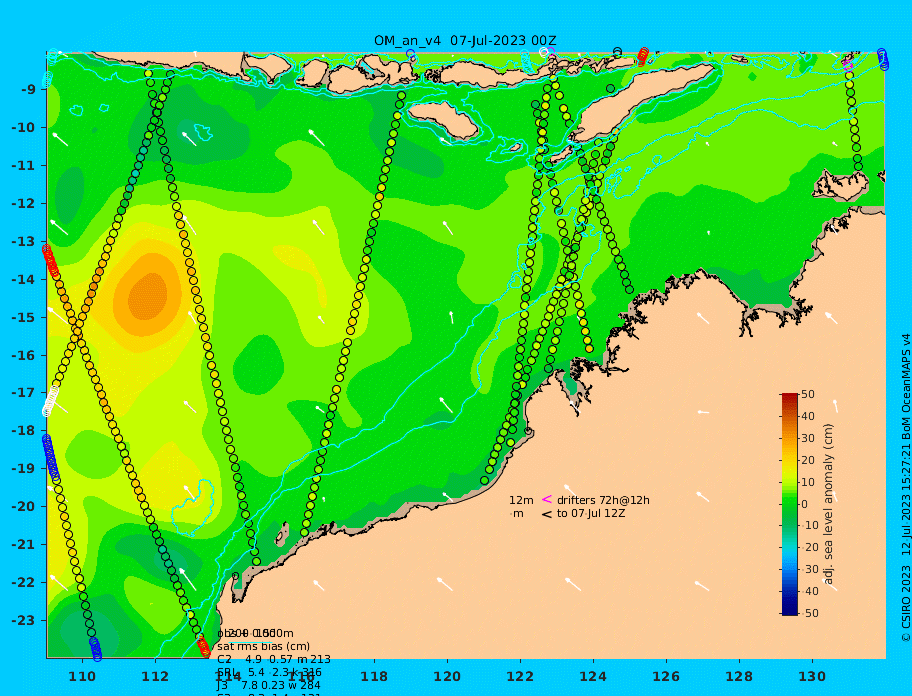Click the '124' longitude axis label
Image resolution: width=912 pixels, height=696 pixels.
pyautogui.click(x=593, y=677)
